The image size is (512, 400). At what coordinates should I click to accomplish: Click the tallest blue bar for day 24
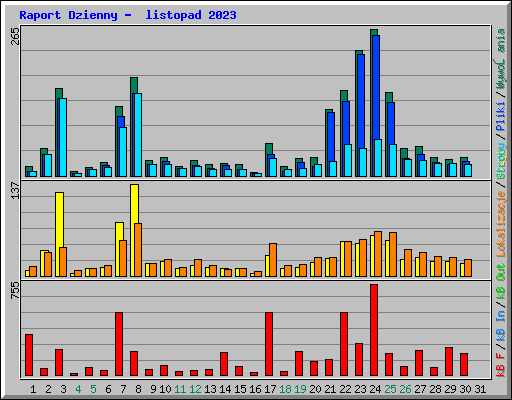coord(376,87)
